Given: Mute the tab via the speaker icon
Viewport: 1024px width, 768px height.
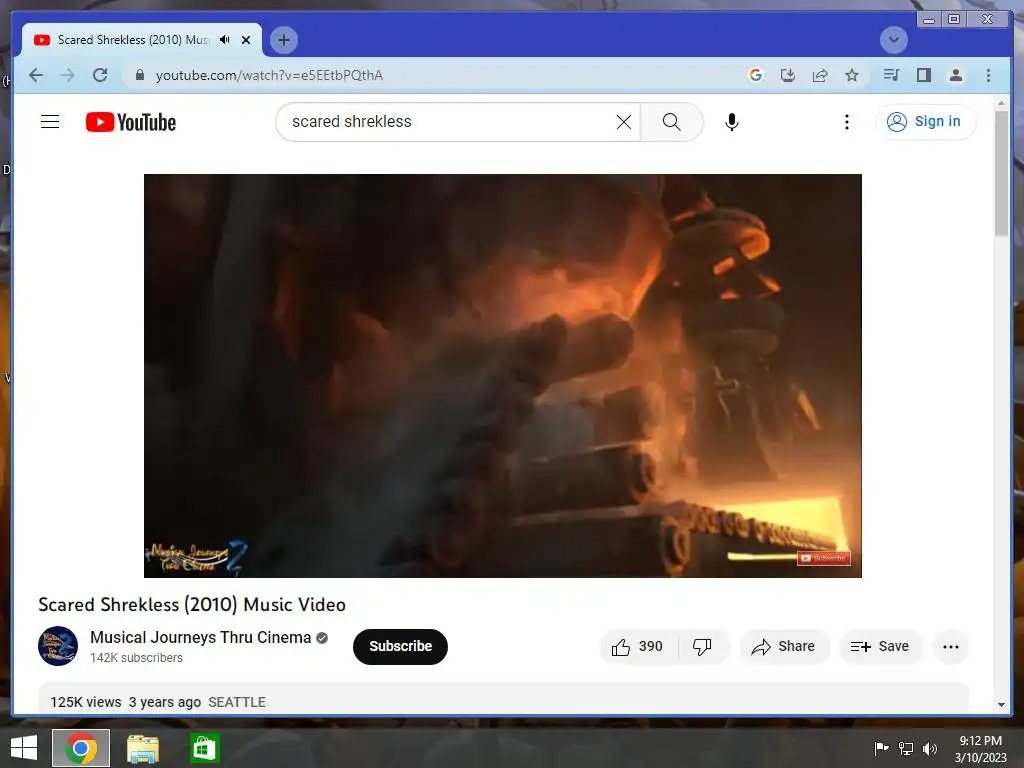Looking at the screenshot, I should point(225,40).
